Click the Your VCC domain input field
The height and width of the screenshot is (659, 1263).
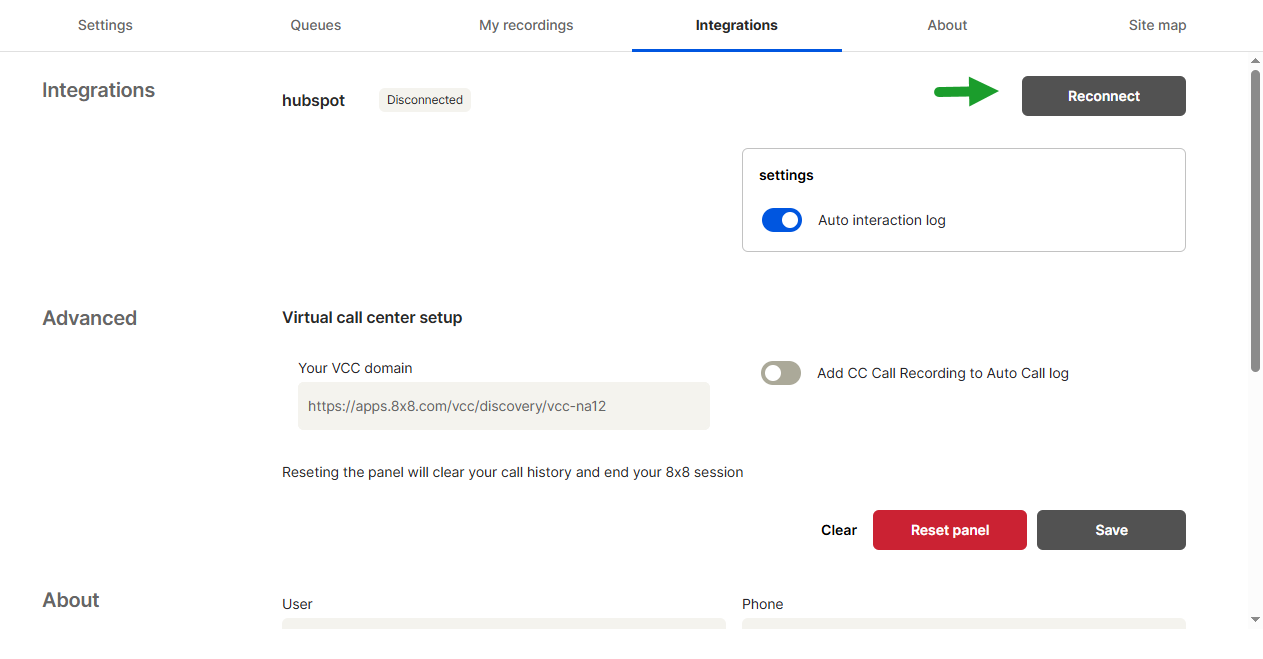pos(504,406)
